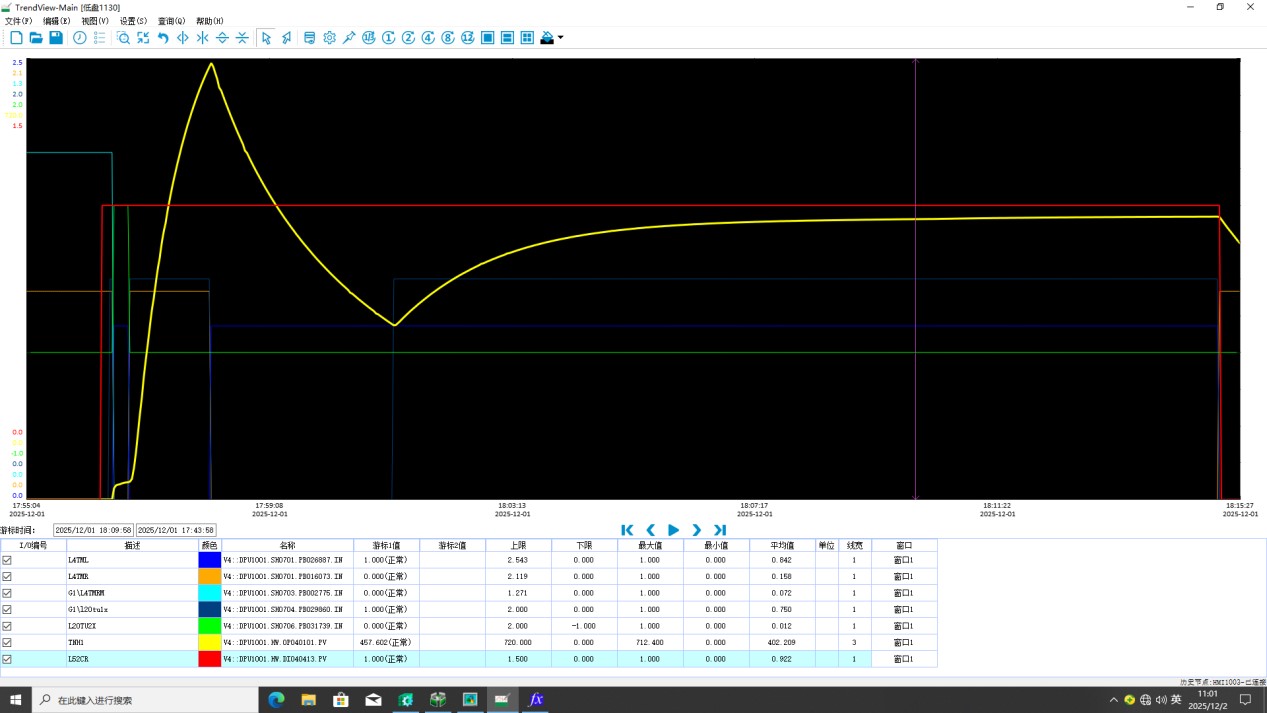Open the 设置(S) menu
The width and height of the screenshot is (1267, 713).
(x=133, y=21)
